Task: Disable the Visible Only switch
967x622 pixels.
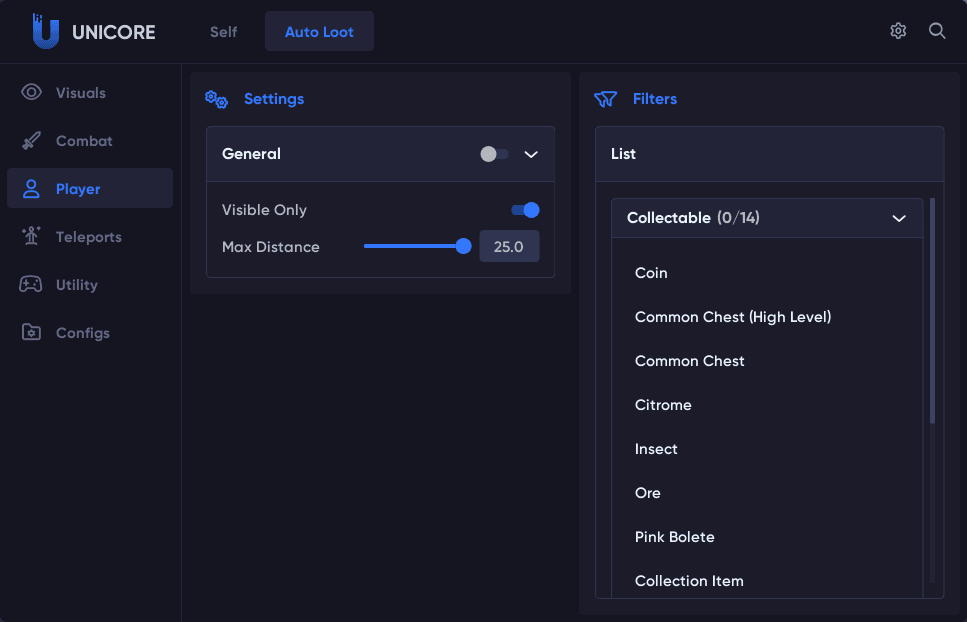Action: coord(525,210)
